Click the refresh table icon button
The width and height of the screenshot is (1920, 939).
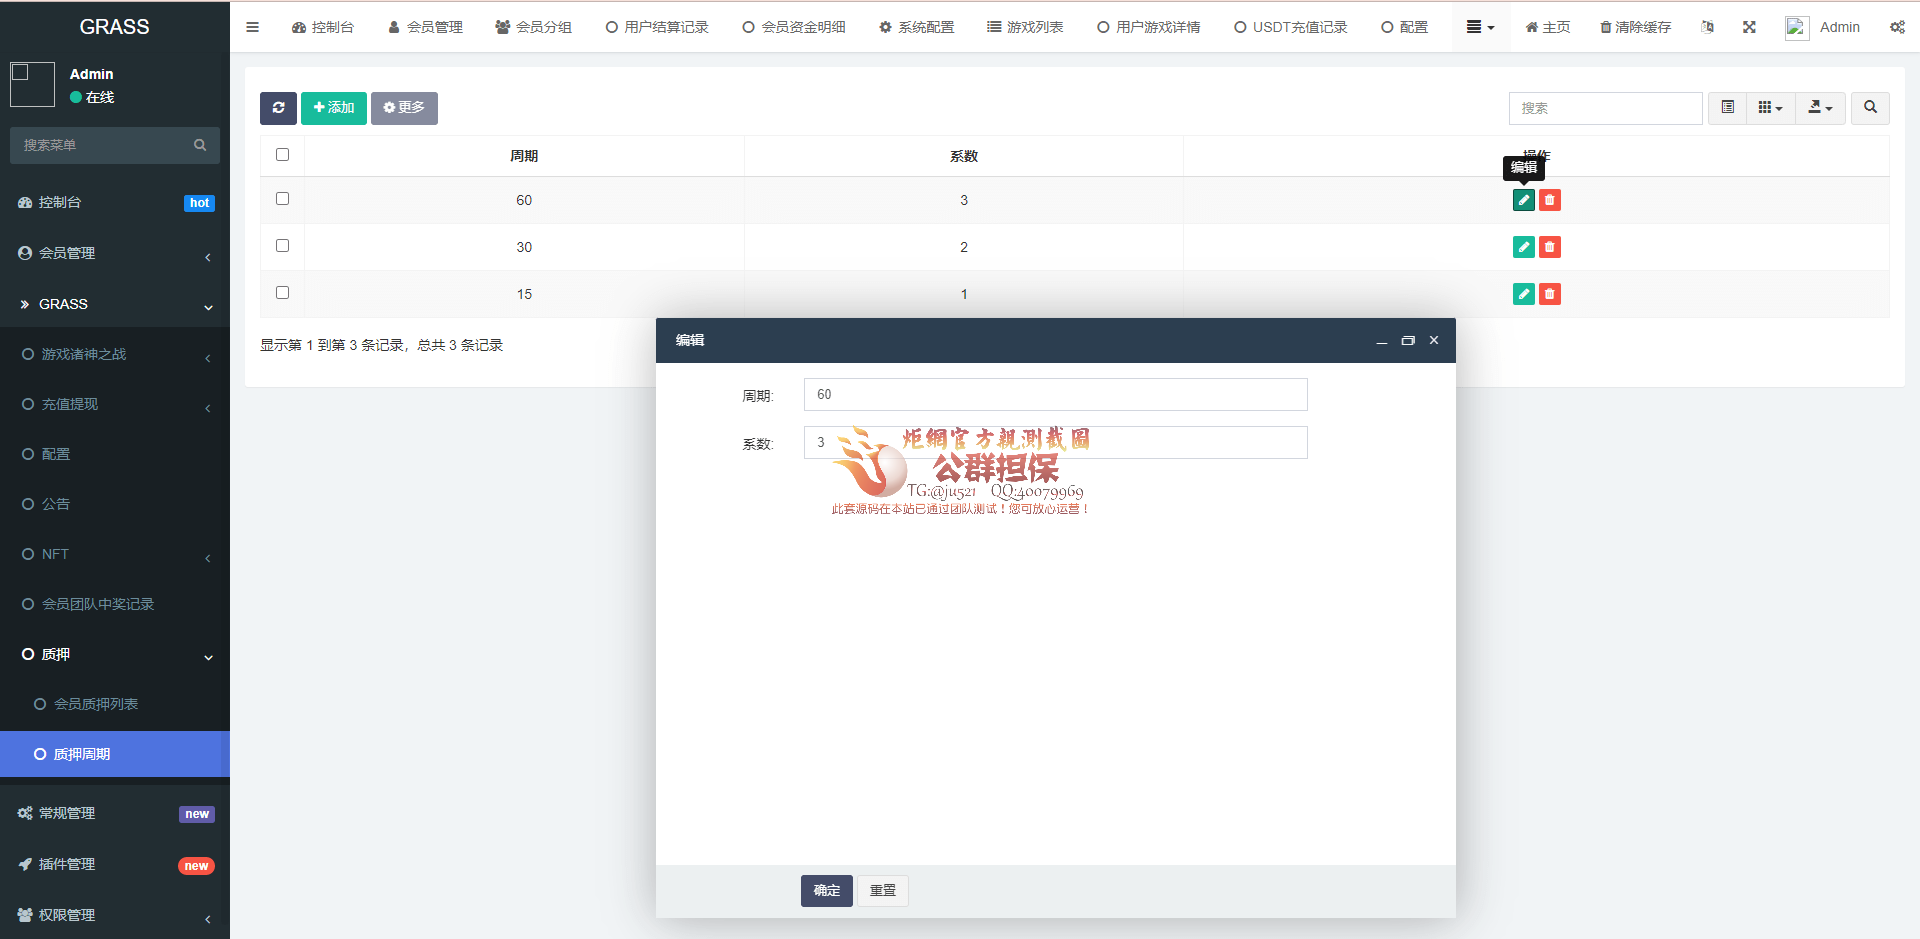278,108
